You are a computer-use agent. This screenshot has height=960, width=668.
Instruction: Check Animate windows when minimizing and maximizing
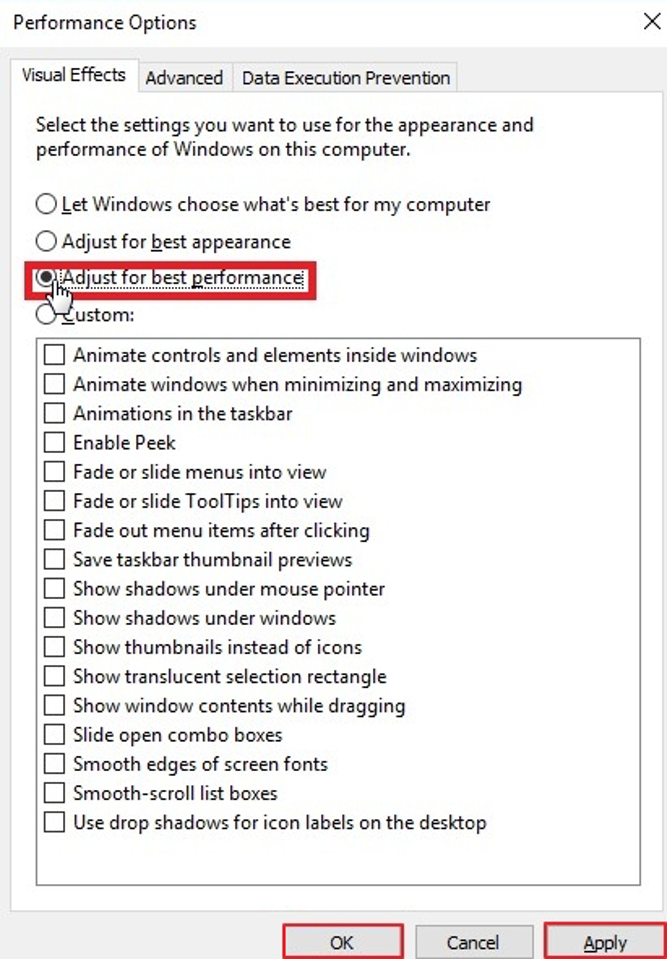(x=55, y=384)
